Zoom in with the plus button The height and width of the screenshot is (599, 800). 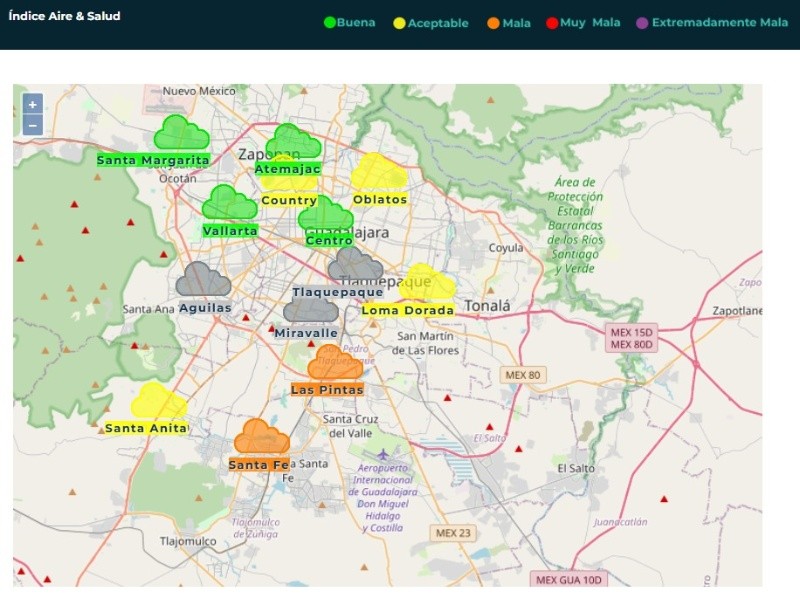point(33,104)
